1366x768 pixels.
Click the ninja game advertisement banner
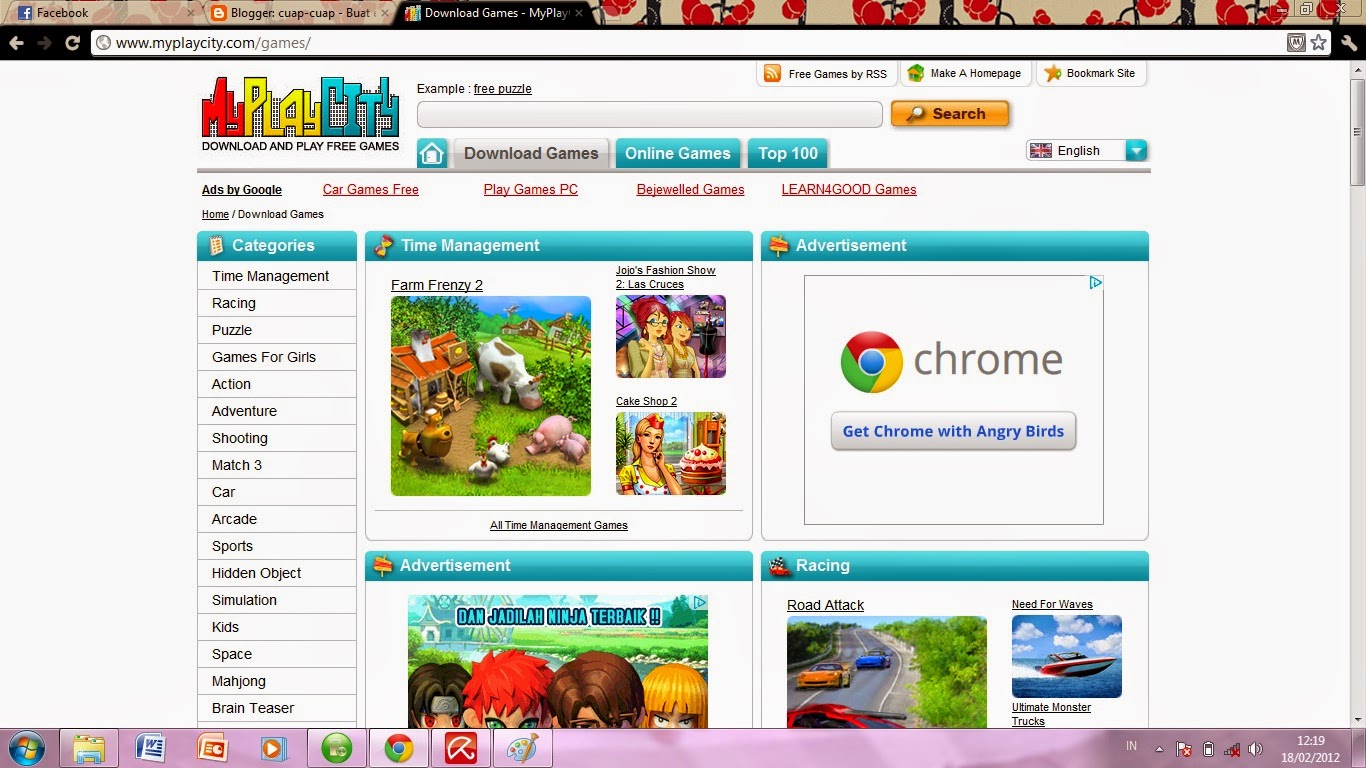[x=558, y=661]
